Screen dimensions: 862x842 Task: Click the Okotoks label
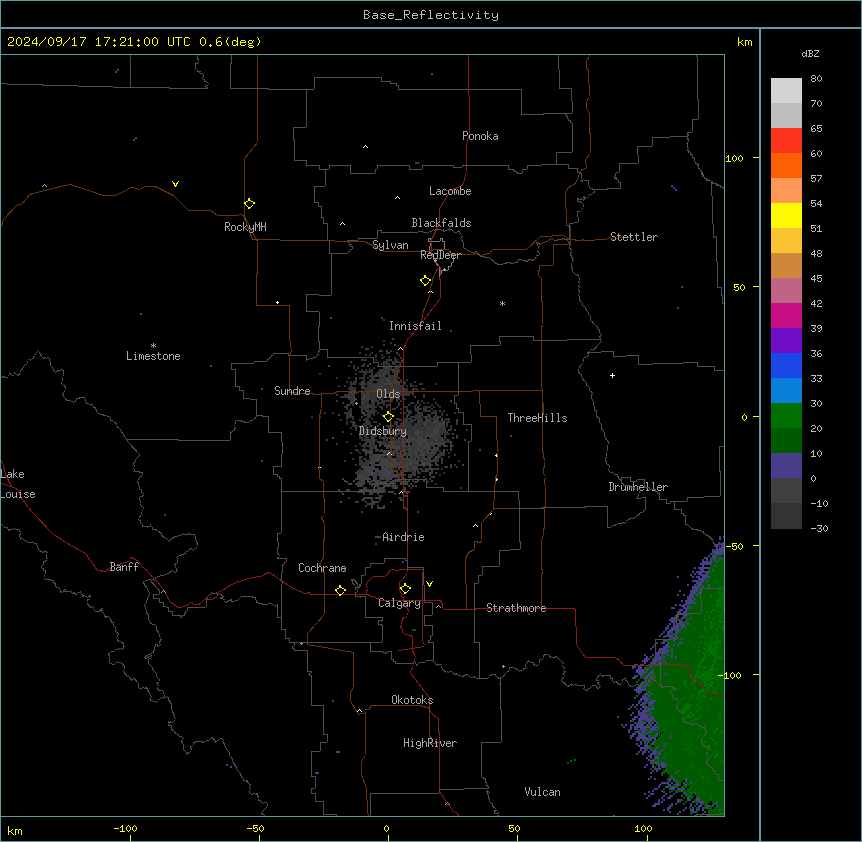(x=412, y=700)
